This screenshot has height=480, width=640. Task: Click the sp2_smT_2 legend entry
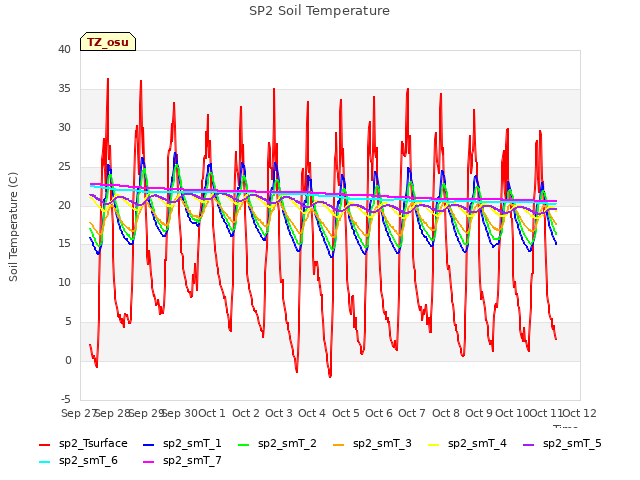pos(277,443)
